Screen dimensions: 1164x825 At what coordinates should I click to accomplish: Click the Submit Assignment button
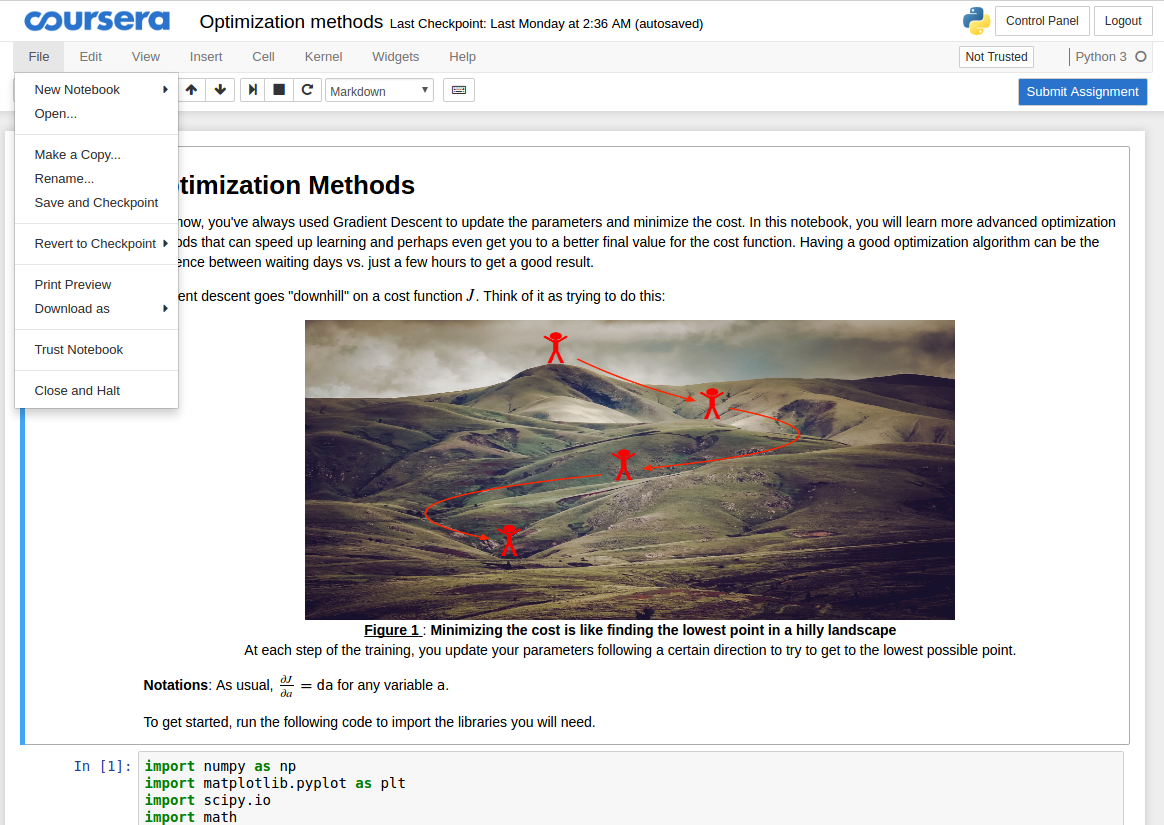point(1082,91)
